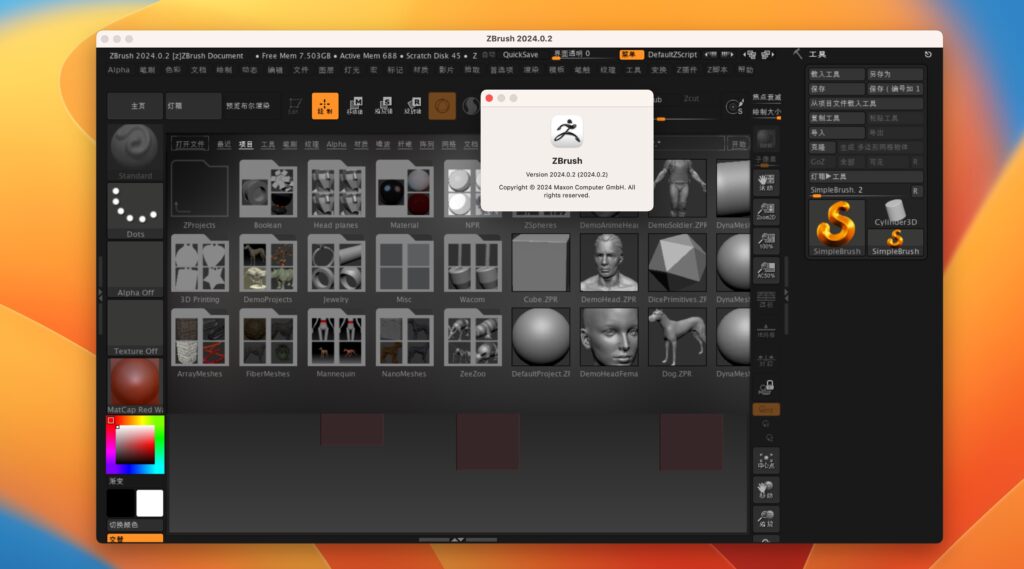
Task: Toggle the LightBox button
Action: [x=193, y=106]
